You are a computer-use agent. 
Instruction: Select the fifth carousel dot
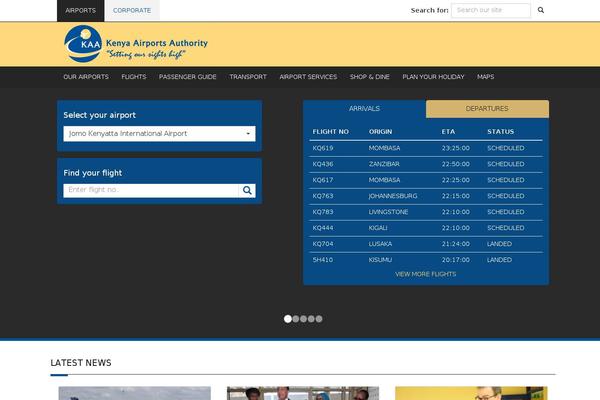[319, 319]
